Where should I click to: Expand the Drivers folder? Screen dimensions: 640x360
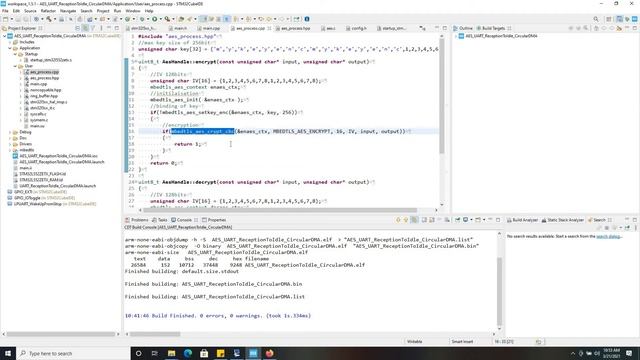pos(10,144)
